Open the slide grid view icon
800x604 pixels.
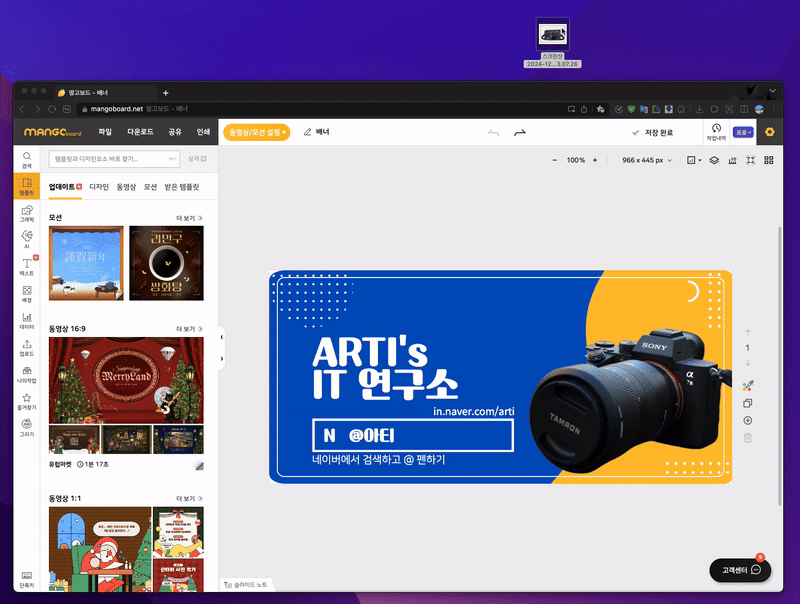769,160
